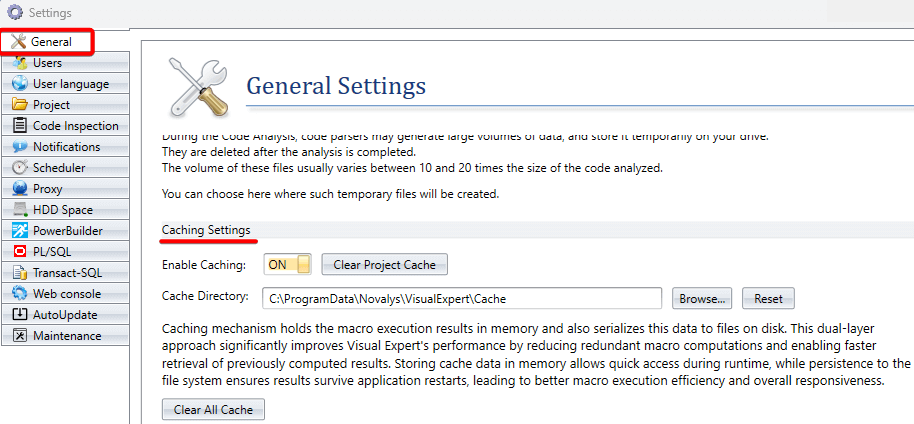914x424 pixels.
Task: Open the Notifications settings tab
Action: 65,146
